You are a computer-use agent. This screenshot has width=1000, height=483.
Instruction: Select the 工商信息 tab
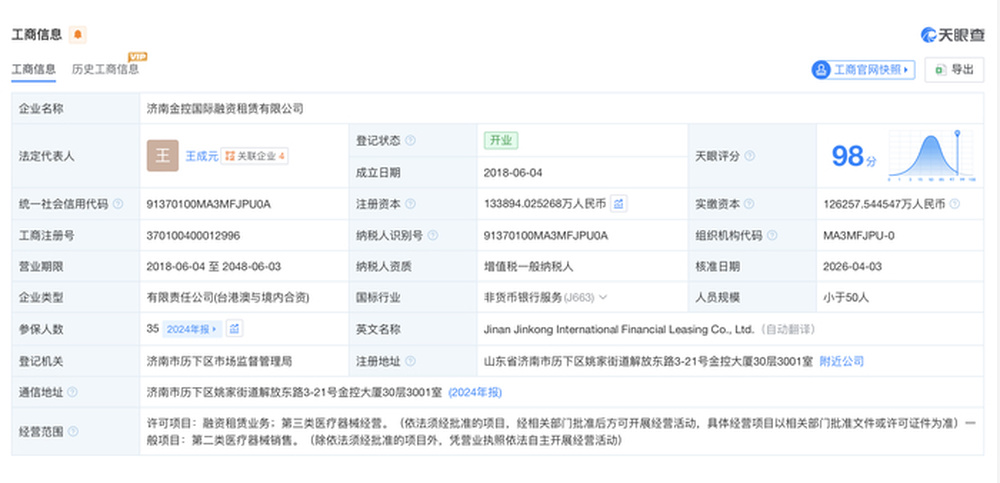(33, 70)
